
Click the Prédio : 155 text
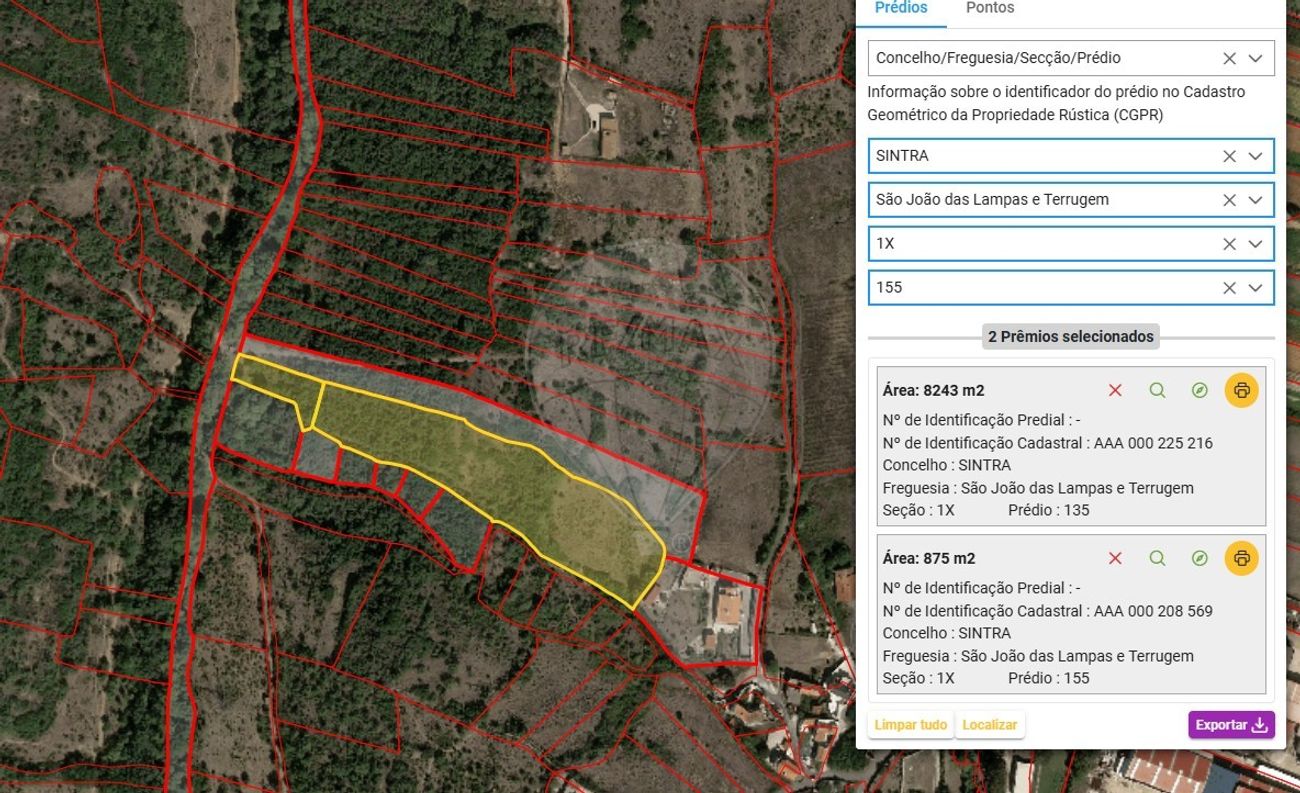pos(1048,678)
